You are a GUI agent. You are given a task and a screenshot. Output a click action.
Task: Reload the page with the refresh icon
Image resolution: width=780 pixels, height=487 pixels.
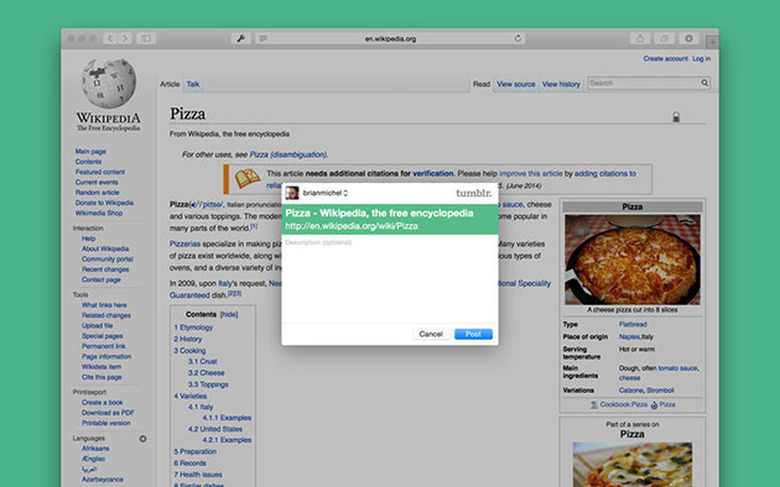point(518,38)
